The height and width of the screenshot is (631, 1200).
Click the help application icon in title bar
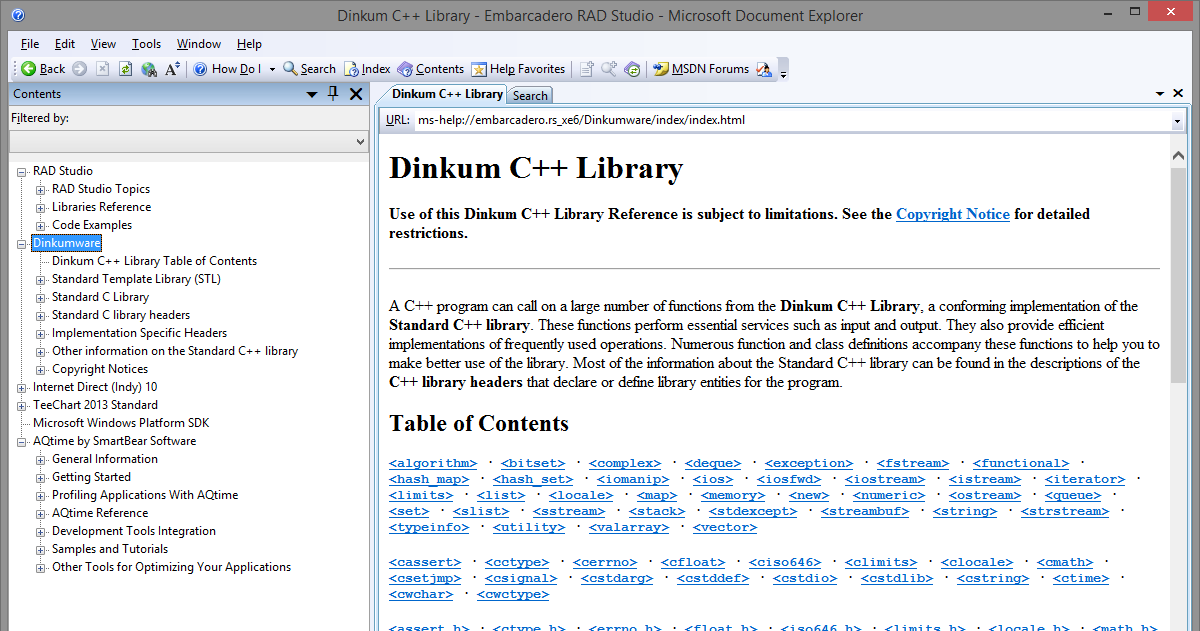coord(17,15)
